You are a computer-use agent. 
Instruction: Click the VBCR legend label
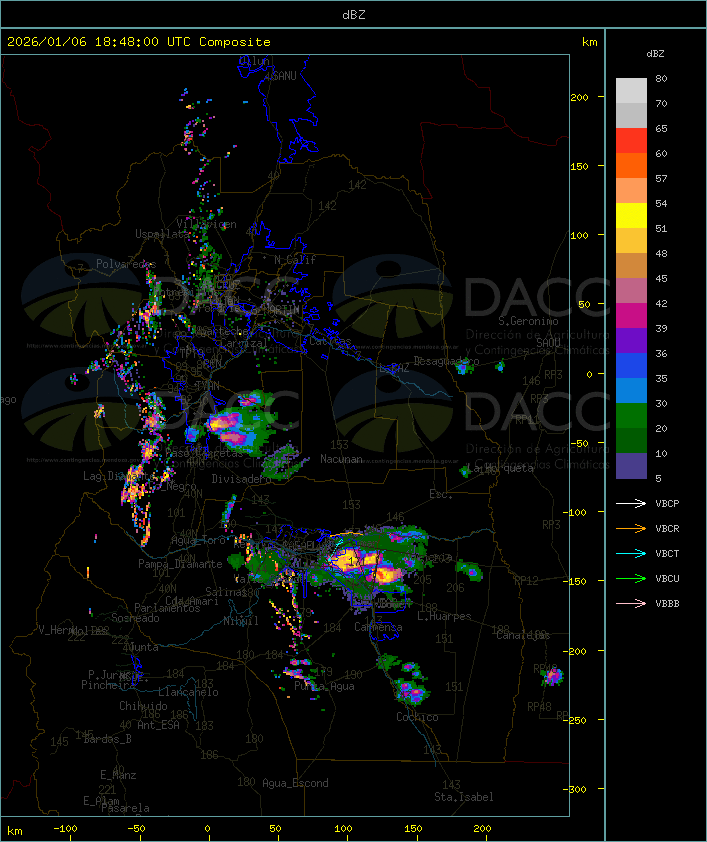click(x=667, y=528)
